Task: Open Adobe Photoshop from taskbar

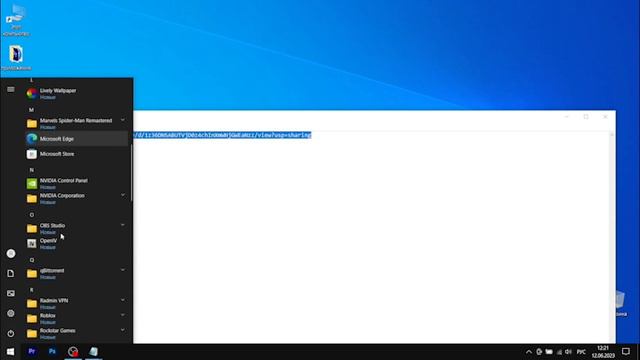Action: point(52,351)
